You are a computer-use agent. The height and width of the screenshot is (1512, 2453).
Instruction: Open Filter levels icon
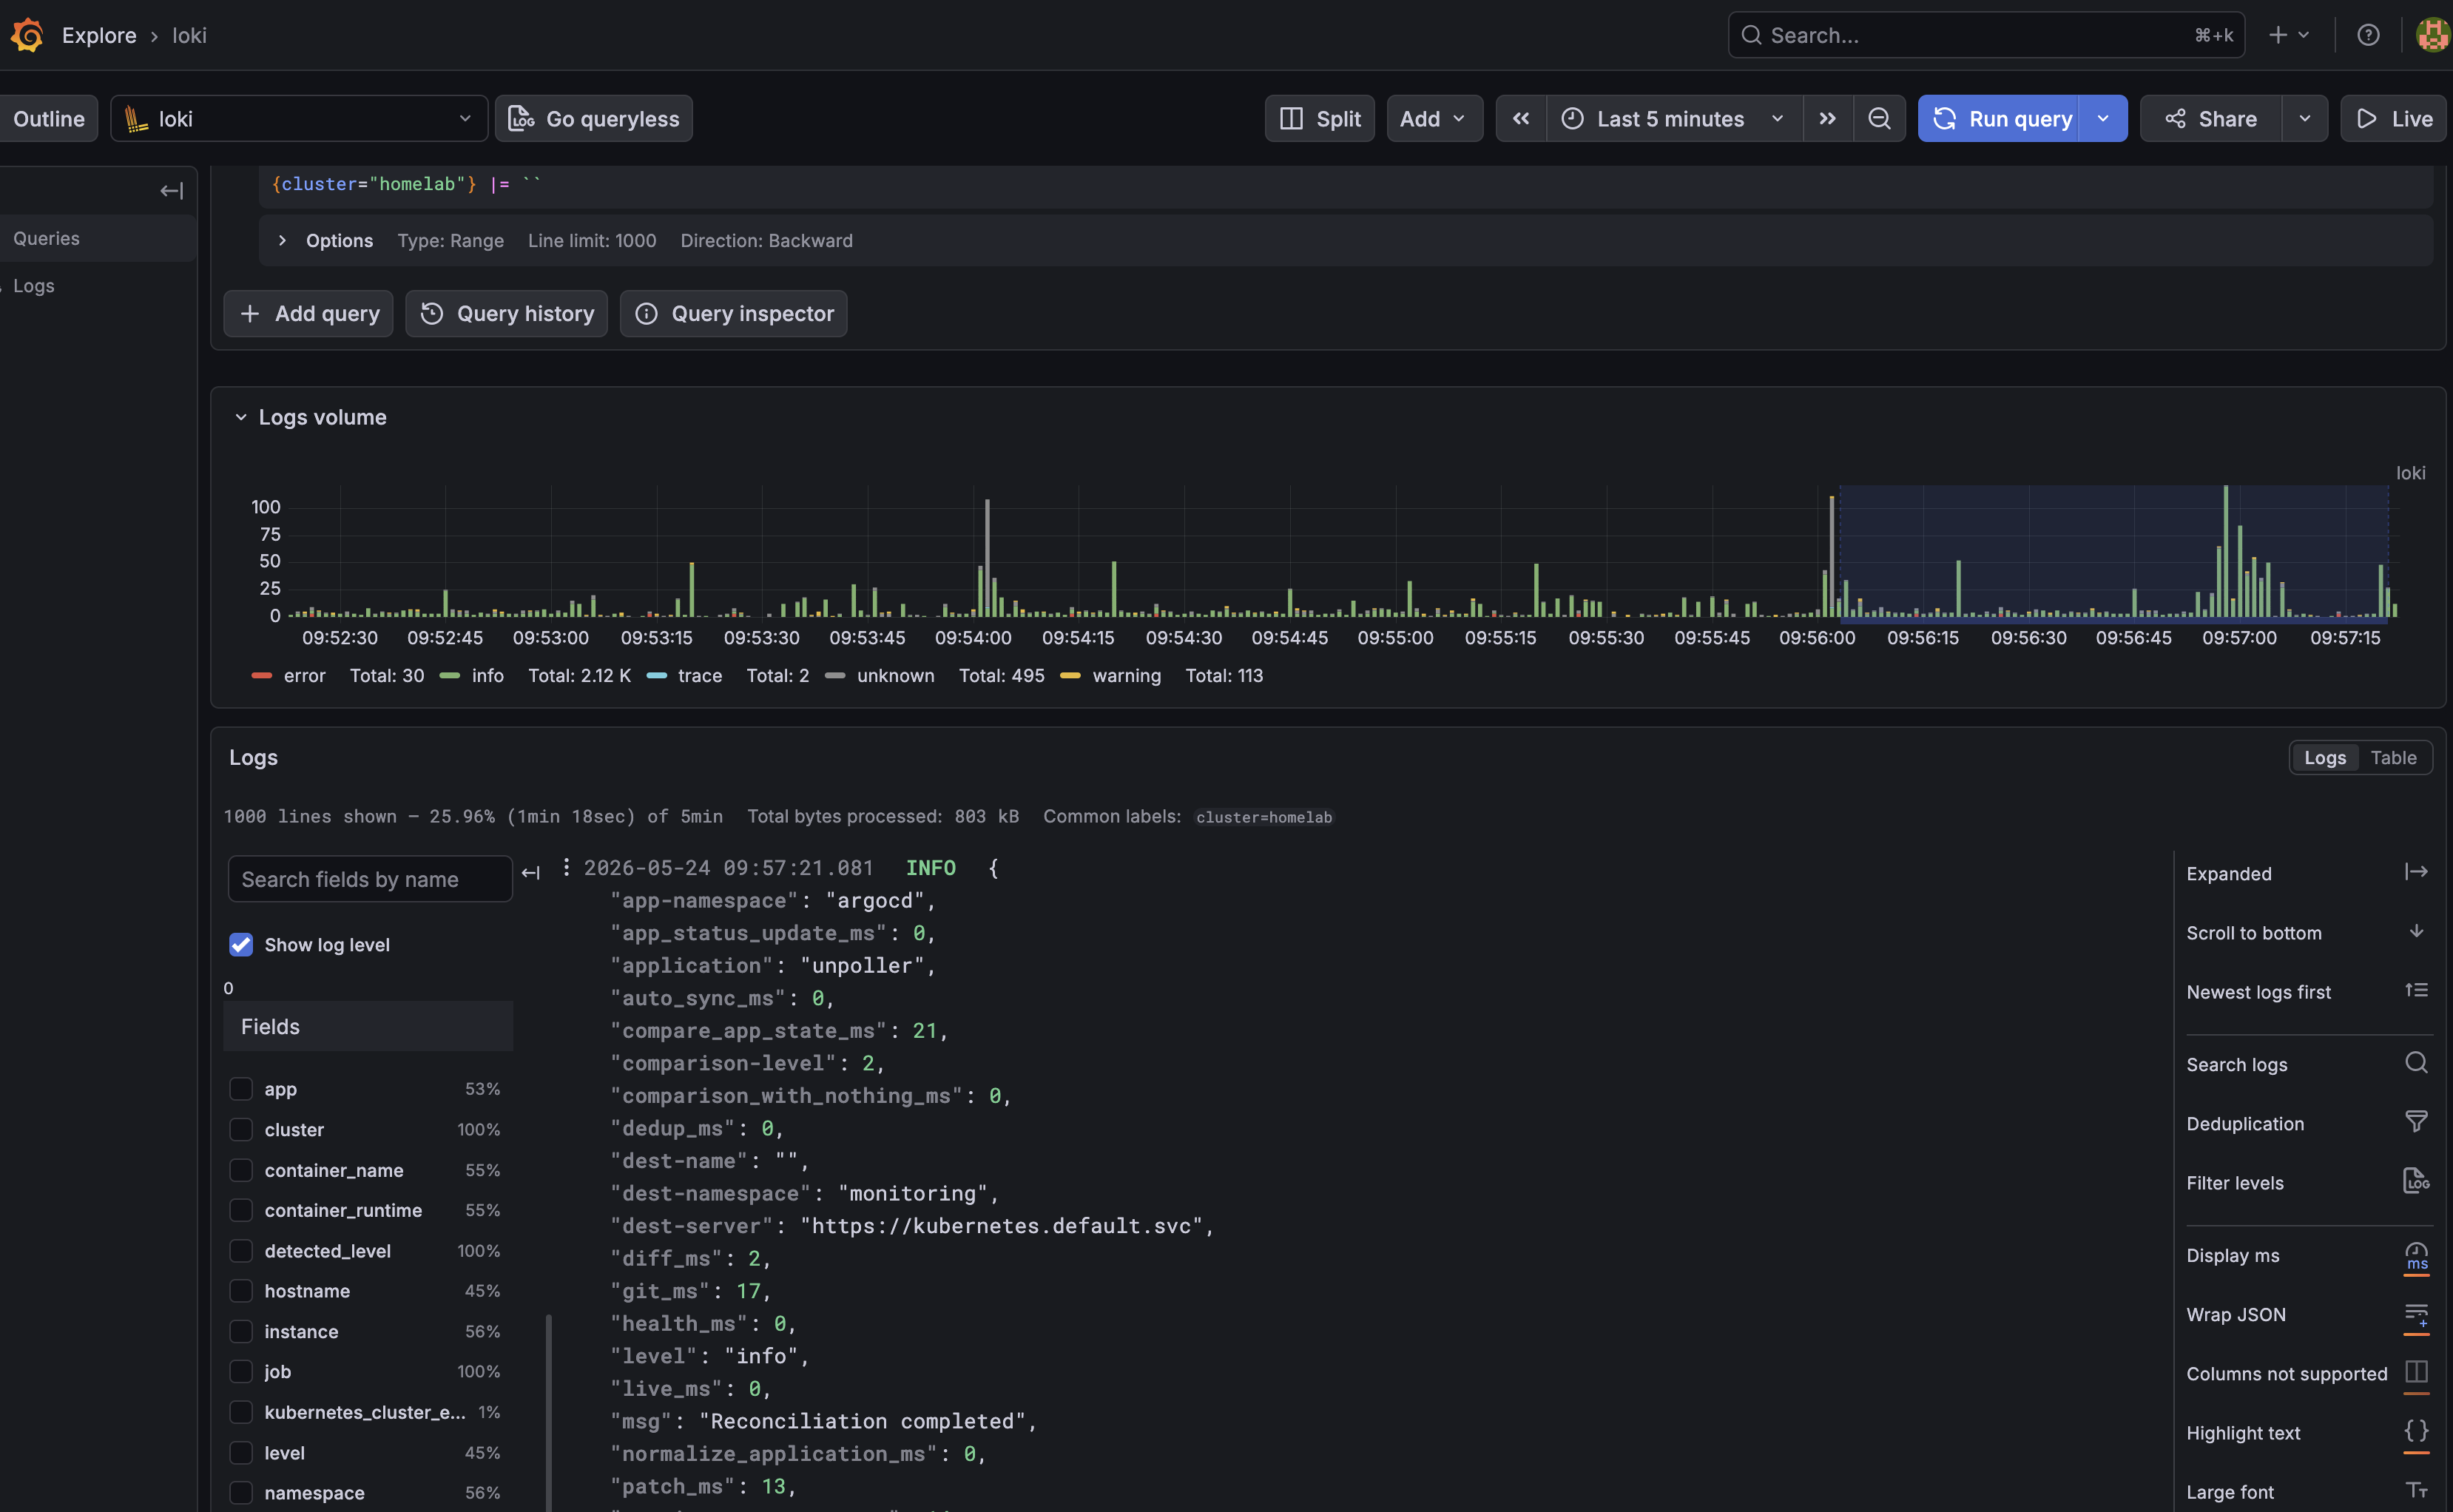tap(2416, 1181)
